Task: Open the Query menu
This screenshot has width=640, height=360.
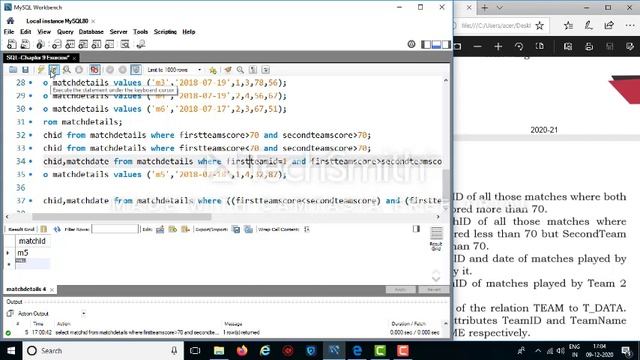Action: 65,32
